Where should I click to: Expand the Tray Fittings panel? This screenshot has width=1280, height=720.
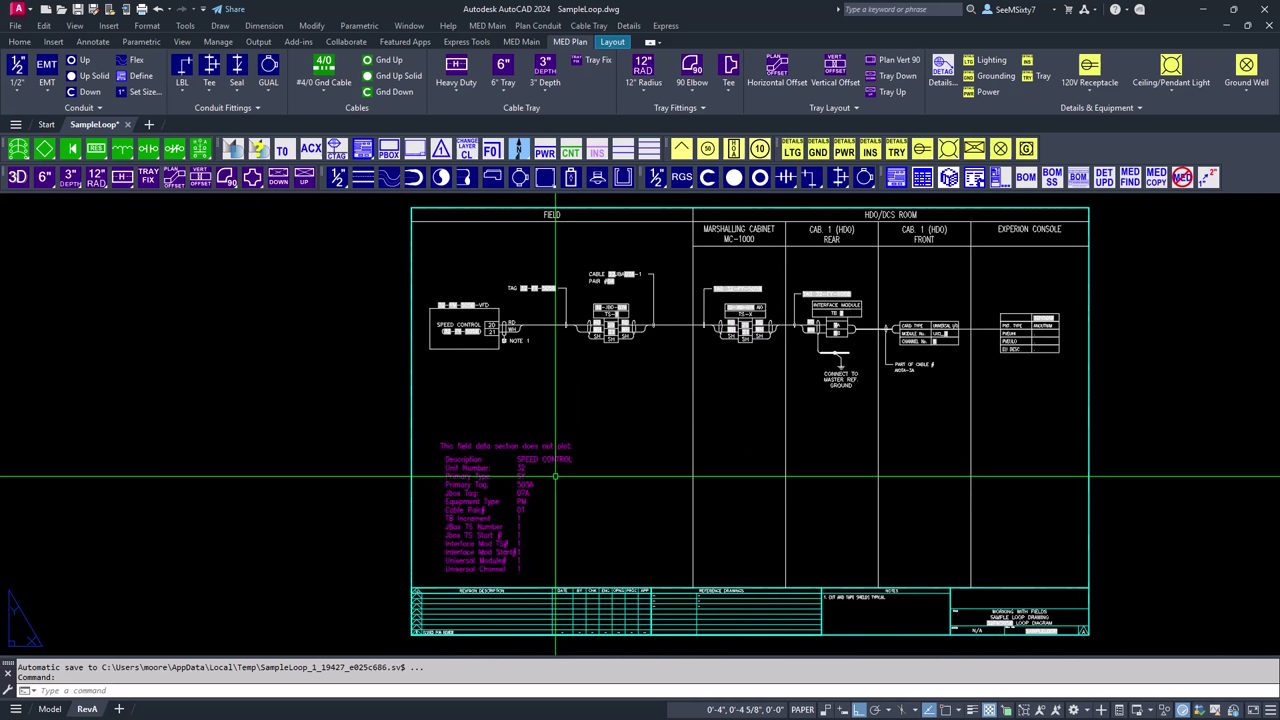pyautogui.click(x=680, y=108)
